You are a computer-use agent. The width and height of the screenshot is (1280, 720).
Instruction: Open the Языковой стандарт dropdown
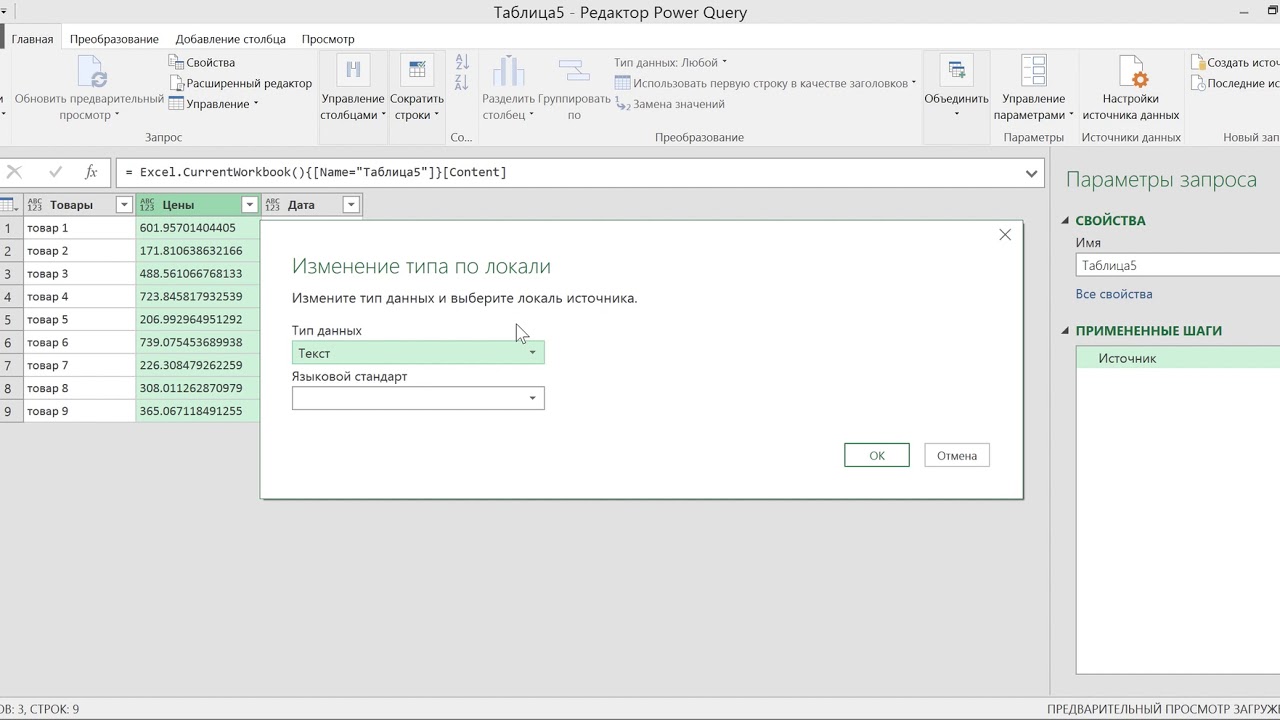(418, 398)
